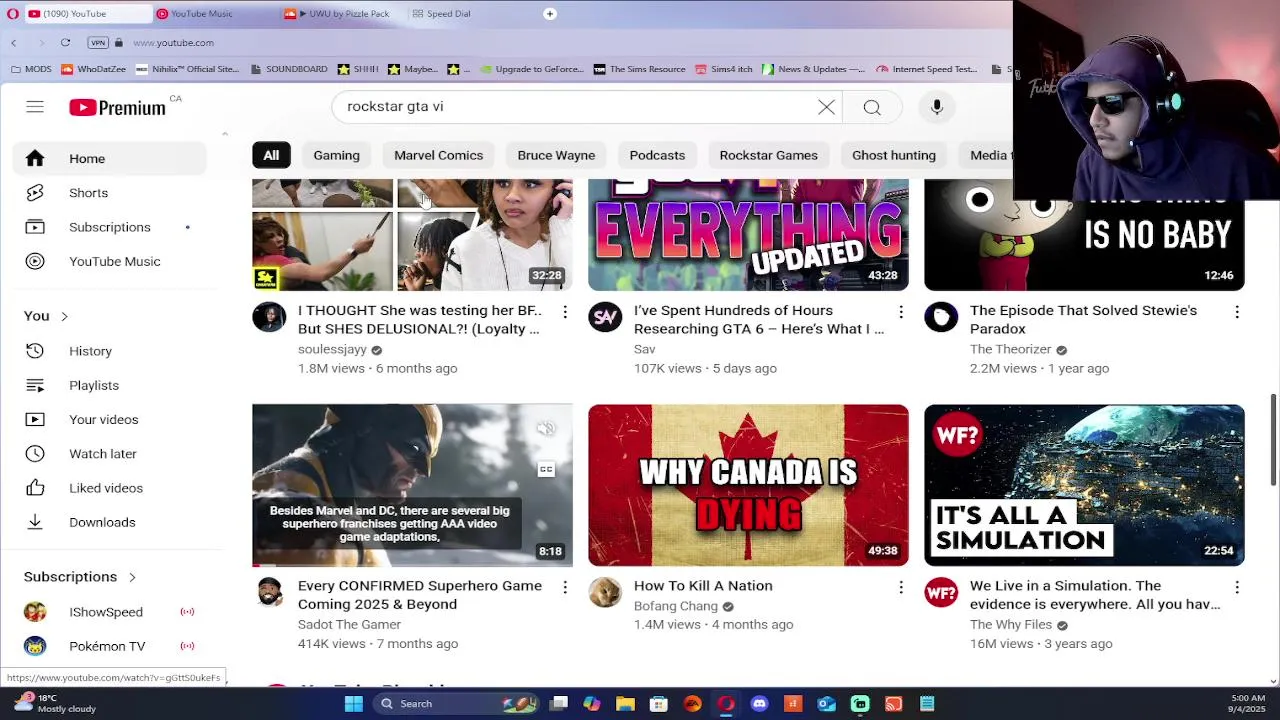Click the magnifier search button

(872, 107)
